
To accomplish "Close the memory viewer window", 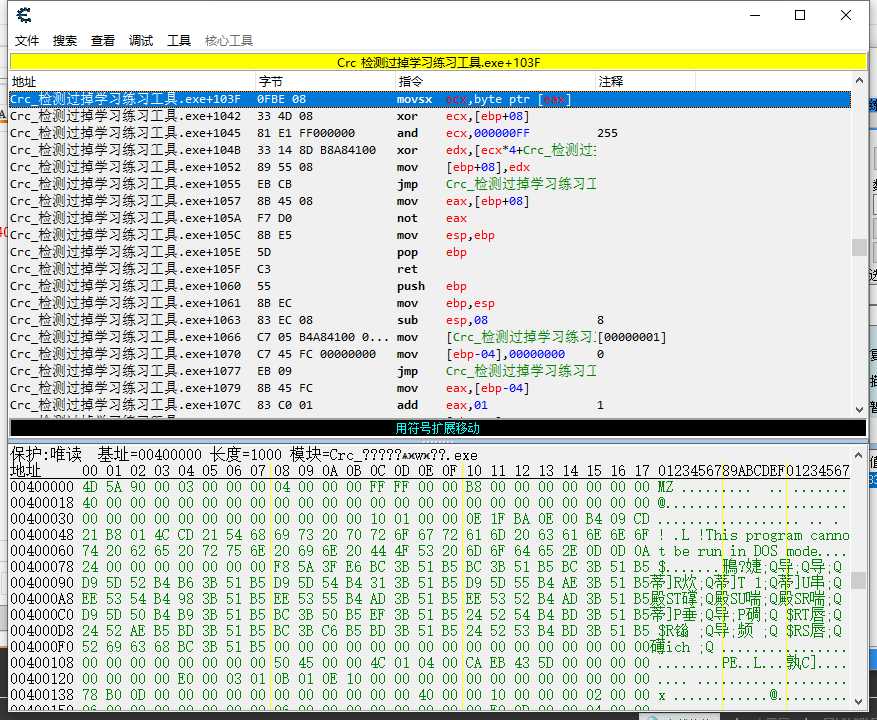I will (x=846, y=15).
